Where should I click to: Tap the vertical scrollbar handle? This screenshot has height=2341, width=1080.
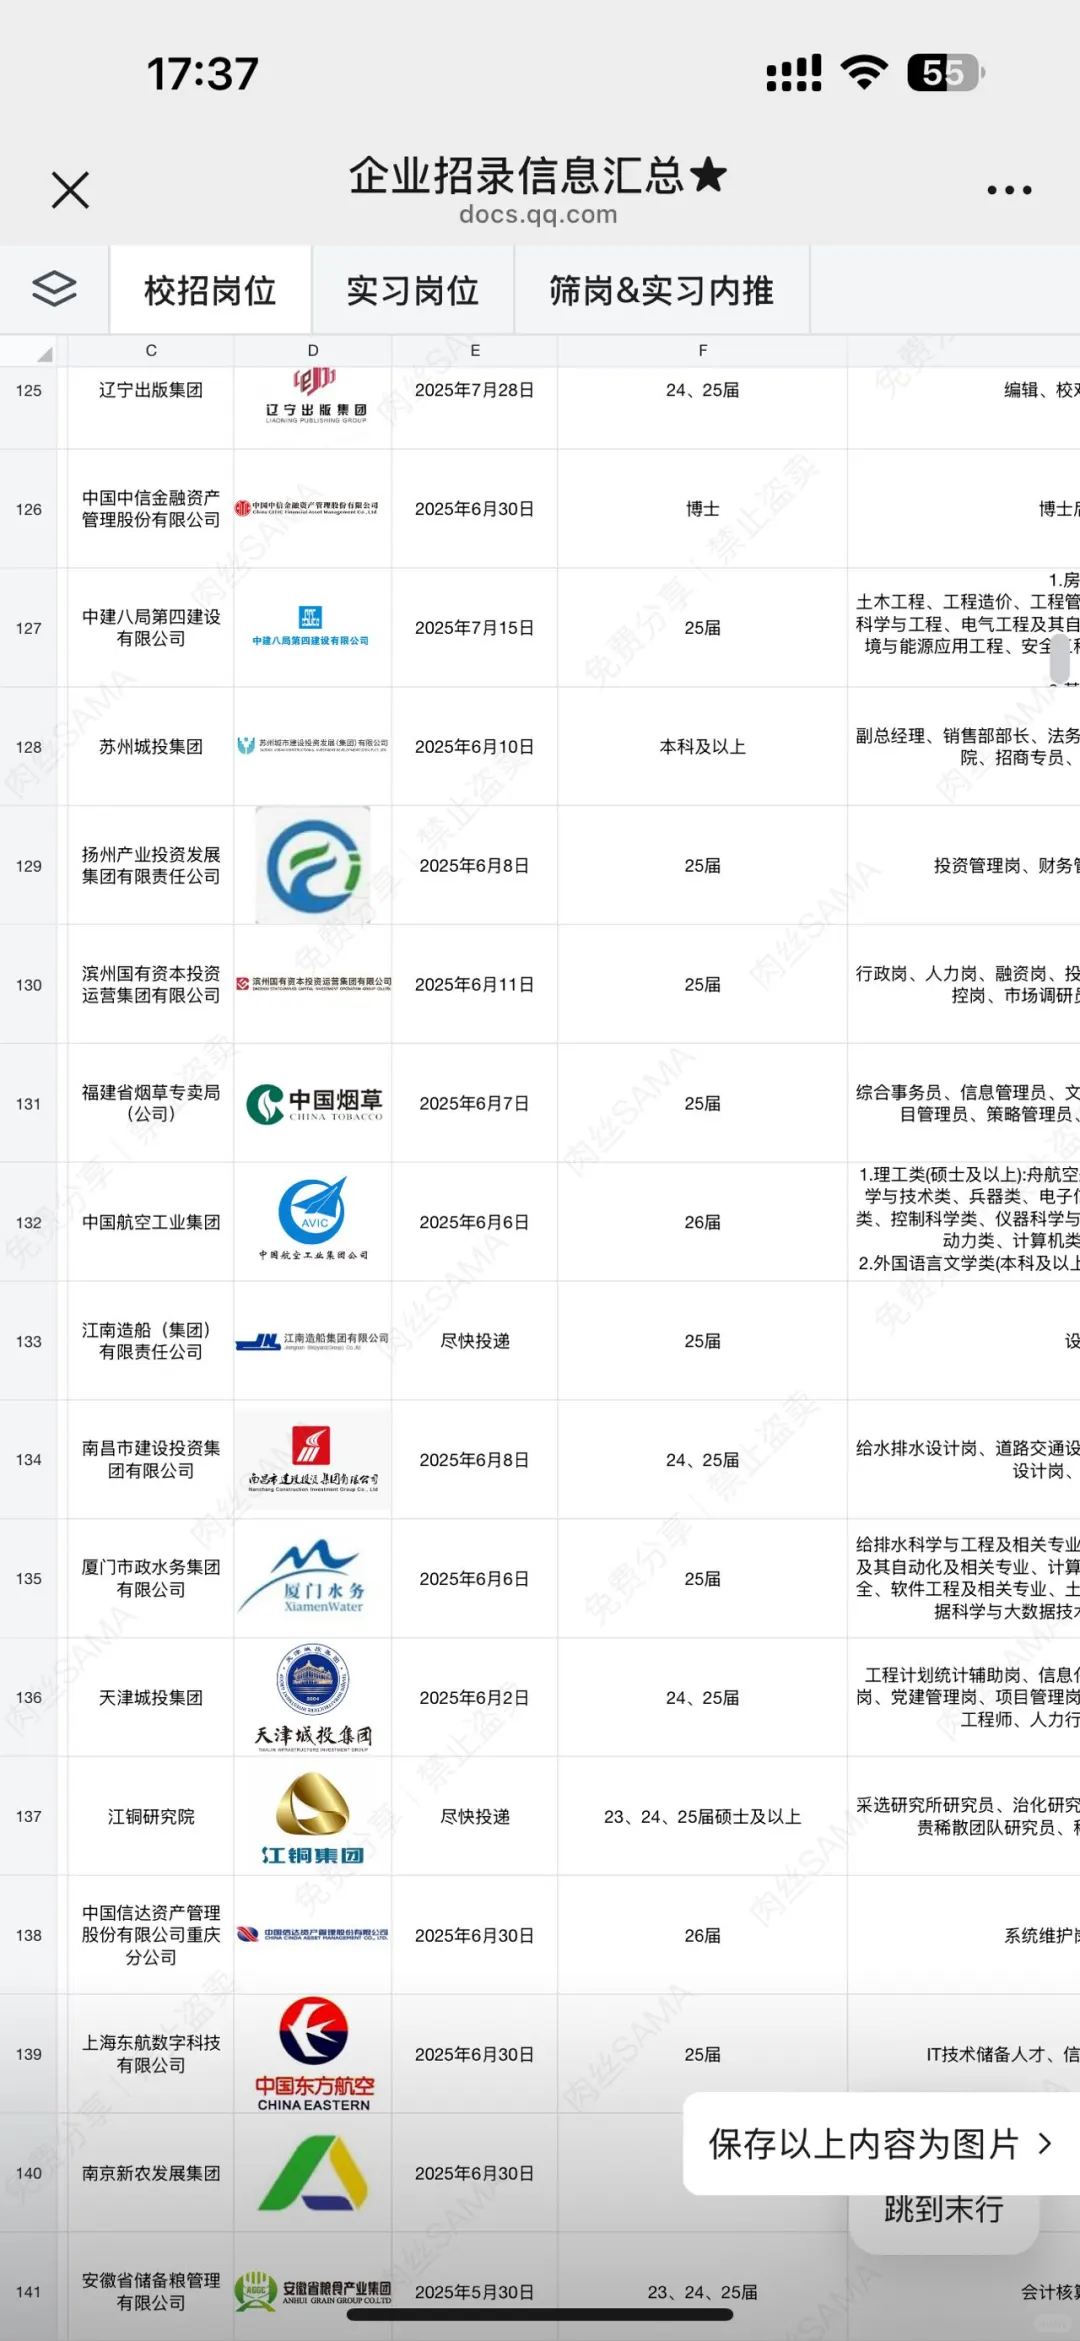pyautogui.click(x=1060, y=657)
